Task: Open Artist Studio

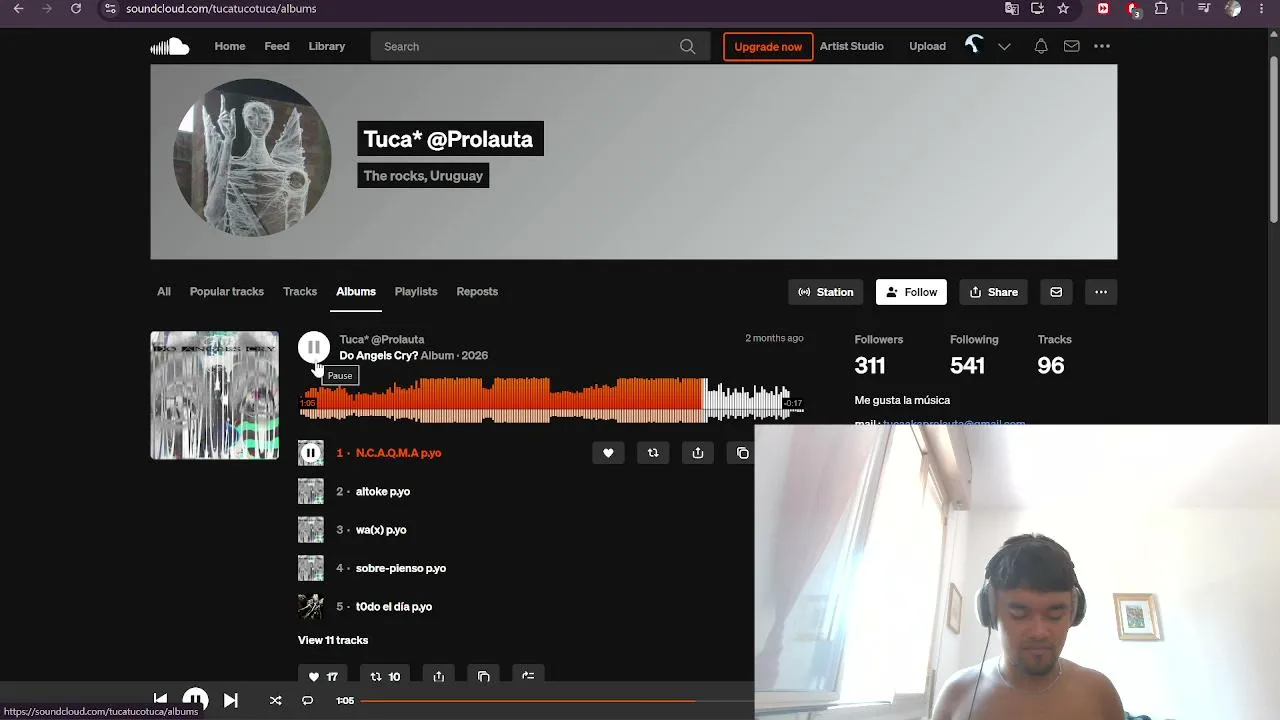Action: [x=852, y=46]
